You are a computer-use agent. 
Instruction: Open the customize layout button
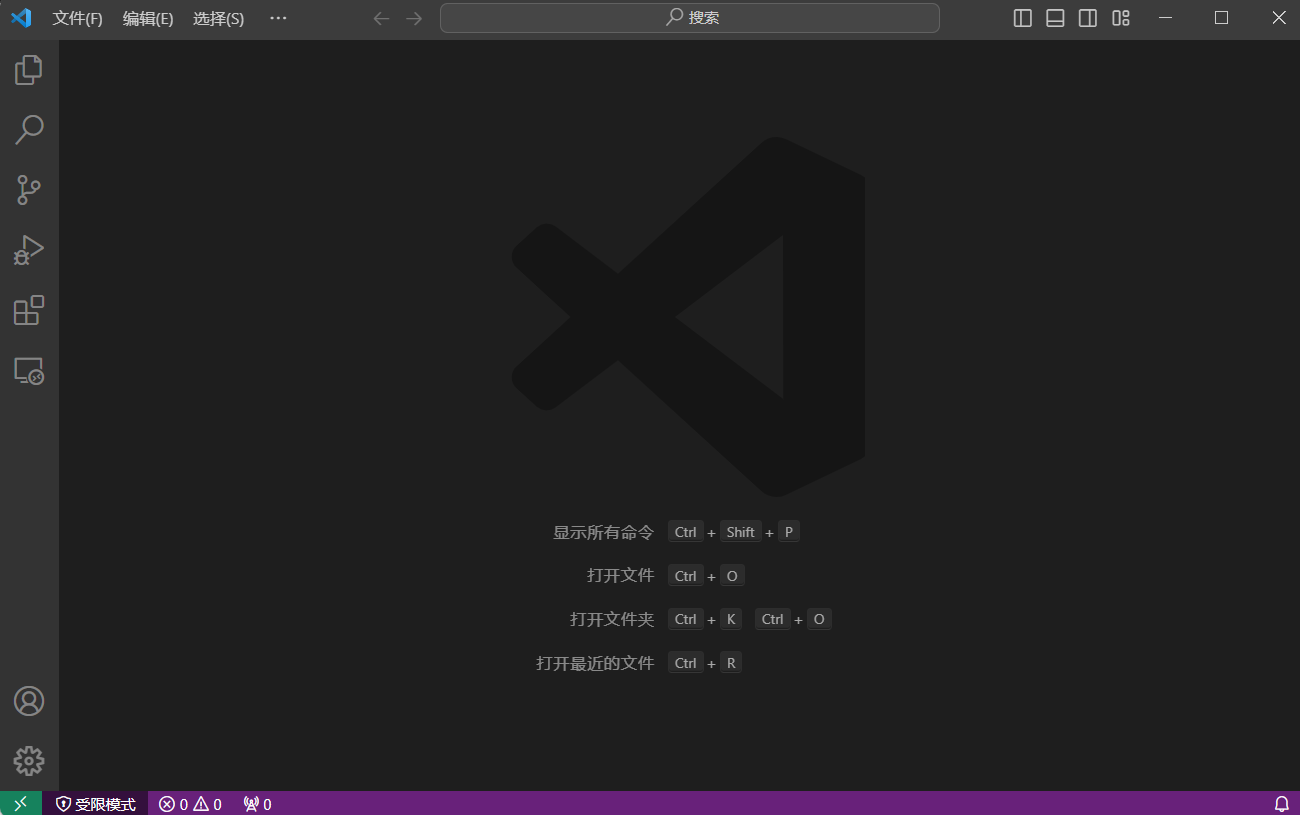point(1121,18)
